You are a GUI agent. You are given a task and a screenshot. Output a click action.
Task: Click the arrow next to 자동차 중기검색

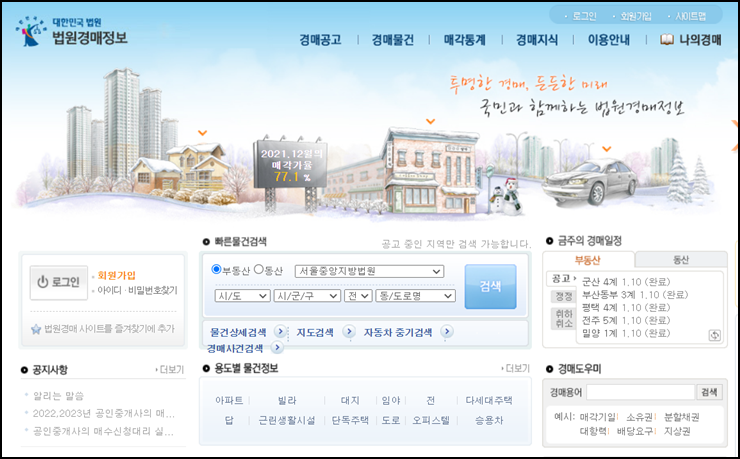pyautogui.click(x=447, y=332)
